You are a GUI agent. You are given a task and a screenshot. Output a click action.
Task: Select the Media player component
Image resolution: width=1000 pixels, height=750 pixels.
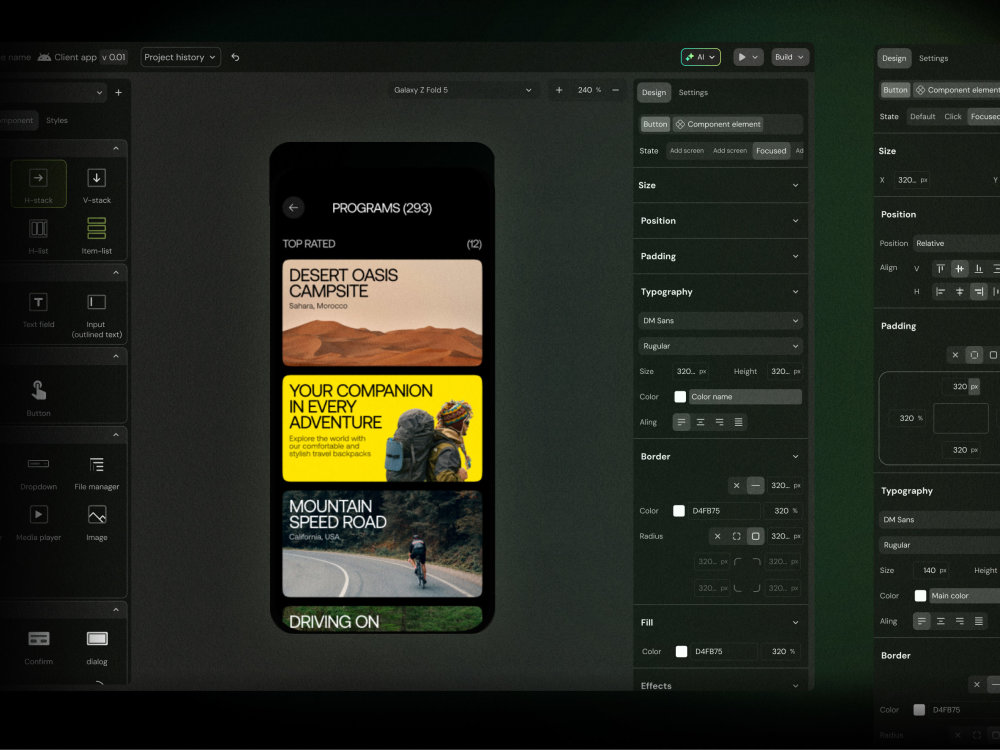[x=38, y=523]
